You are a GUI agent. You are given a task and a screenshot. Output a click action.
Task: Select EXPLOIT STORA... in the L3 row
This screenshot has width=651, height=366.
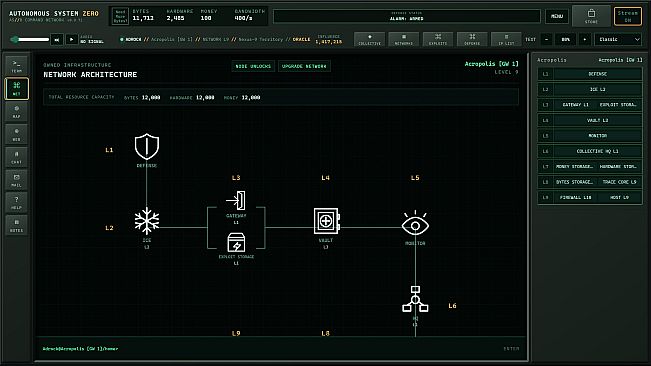pos(619,105)
